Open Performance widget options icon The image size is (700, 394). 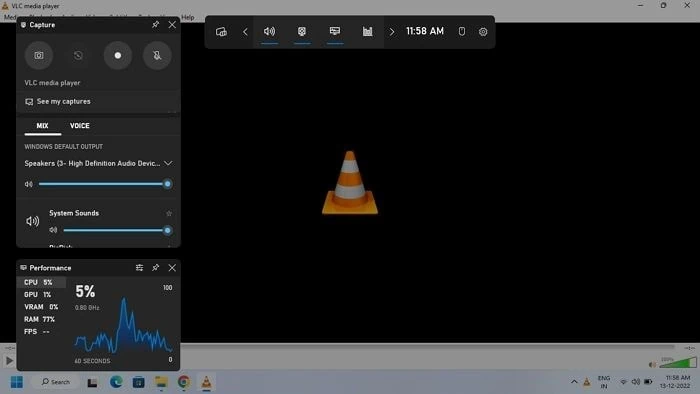pos(139,268)
